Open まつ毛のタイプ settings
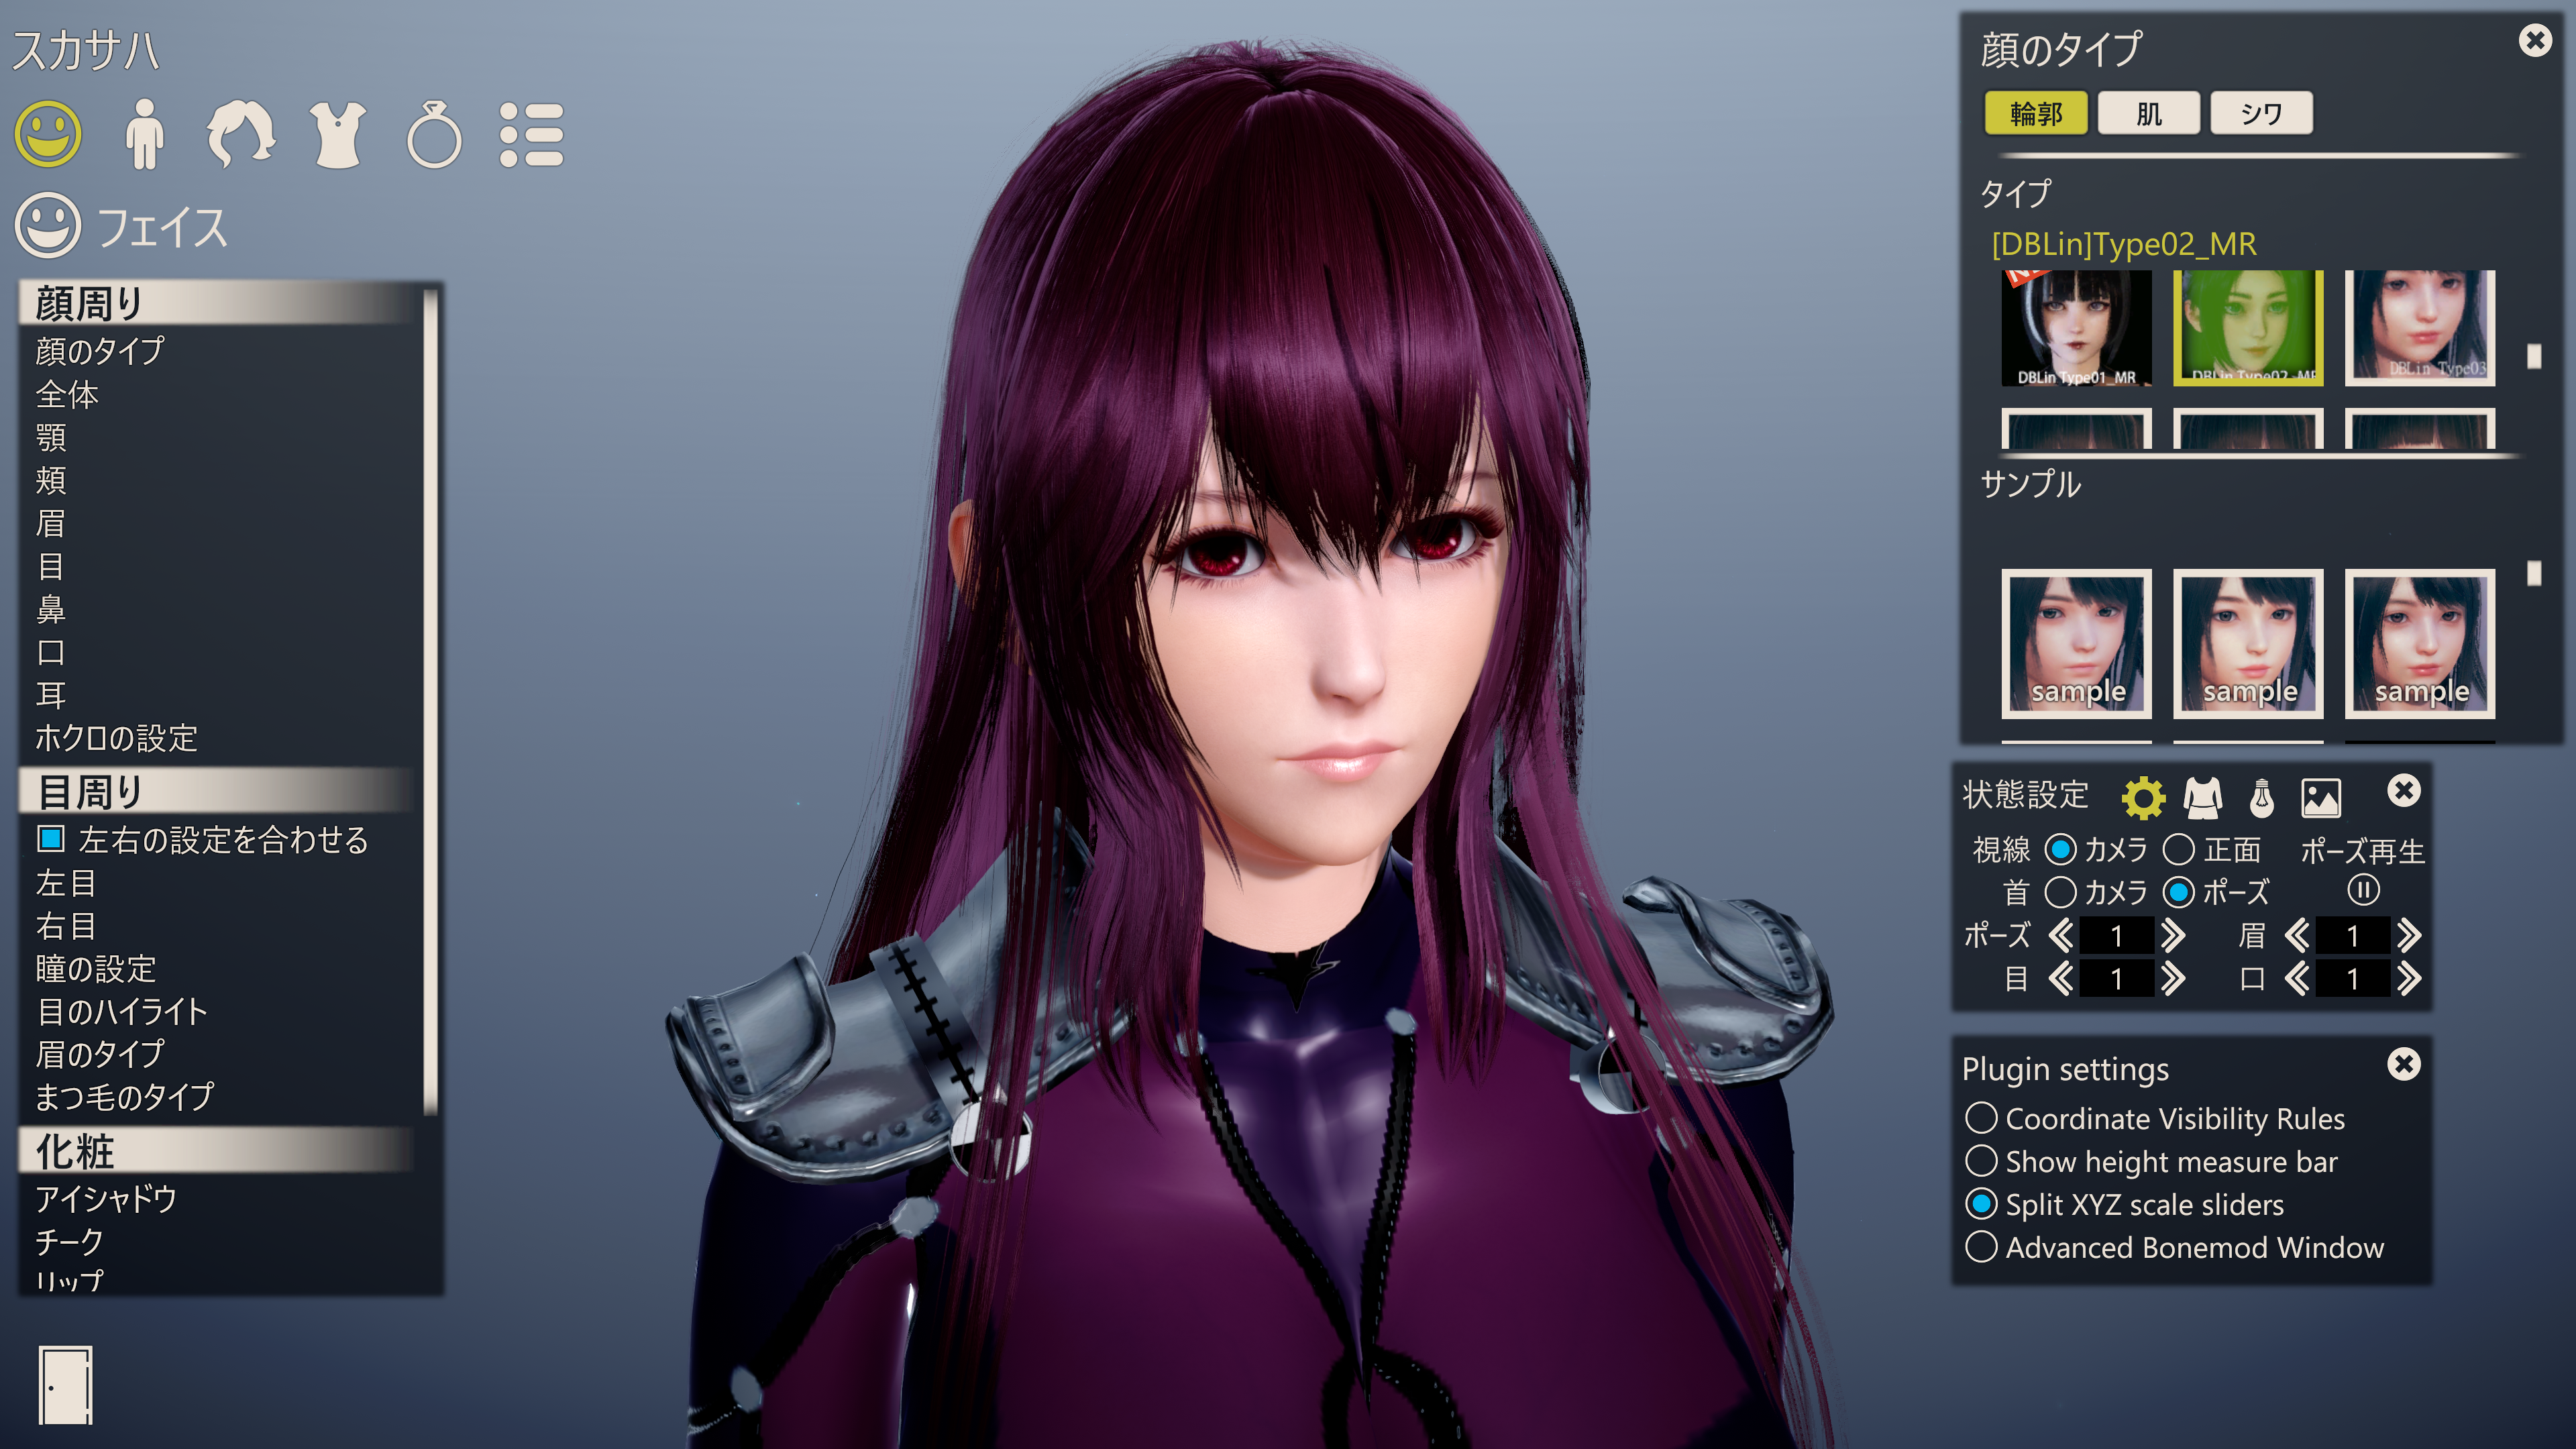This screenshot has height=1449, width=2576. tap(125, 1097)
